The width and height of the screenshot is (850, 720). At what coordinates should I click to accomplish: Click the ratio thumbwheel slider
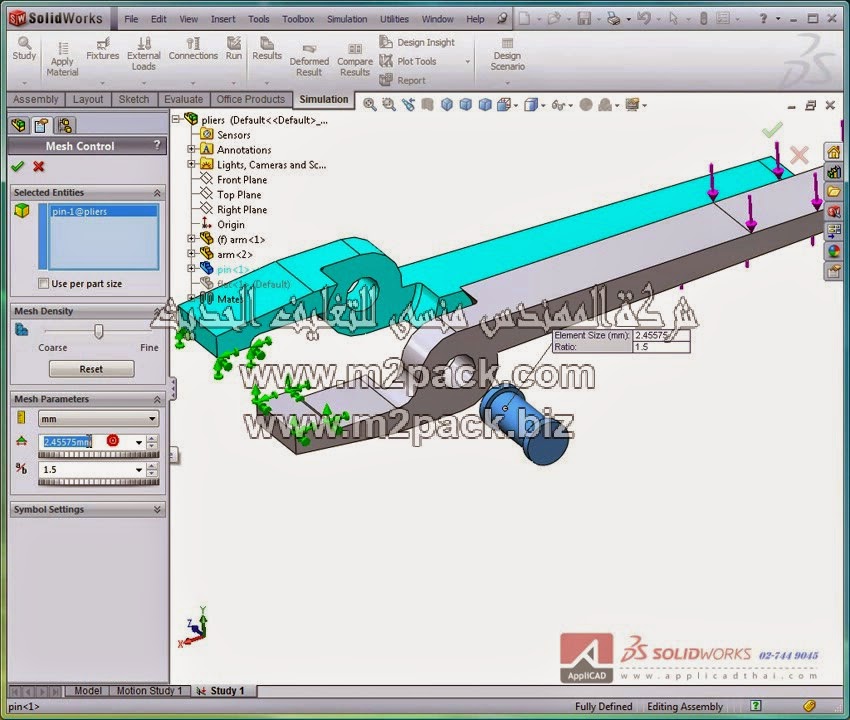(x=99, y=481)
